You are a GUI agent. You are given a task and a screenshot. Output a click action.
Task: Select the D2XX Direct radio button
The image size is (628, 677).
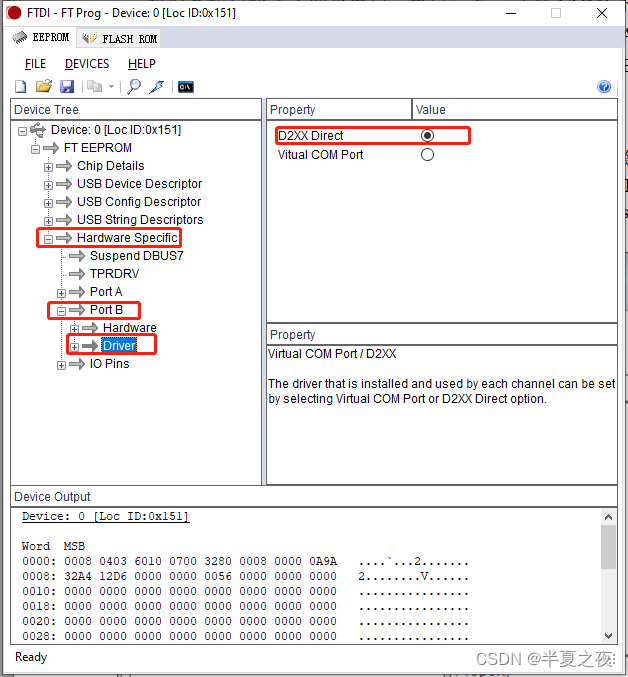coord(427,136)
